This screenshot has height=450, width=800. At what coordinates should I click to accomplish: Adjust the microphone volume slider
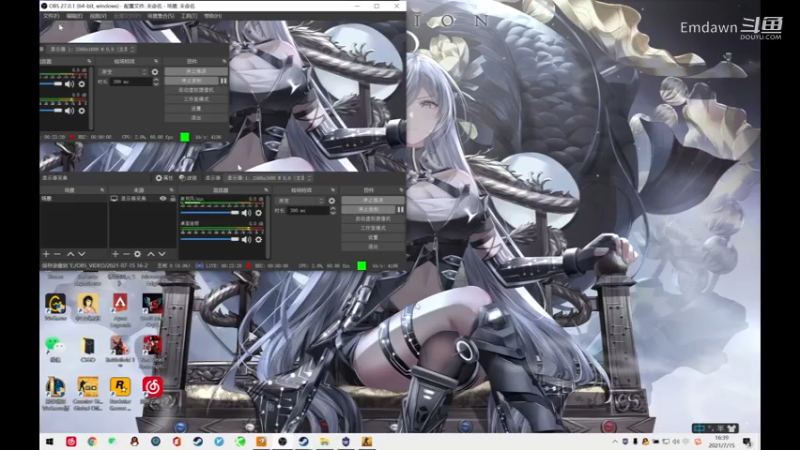point(210,213)
